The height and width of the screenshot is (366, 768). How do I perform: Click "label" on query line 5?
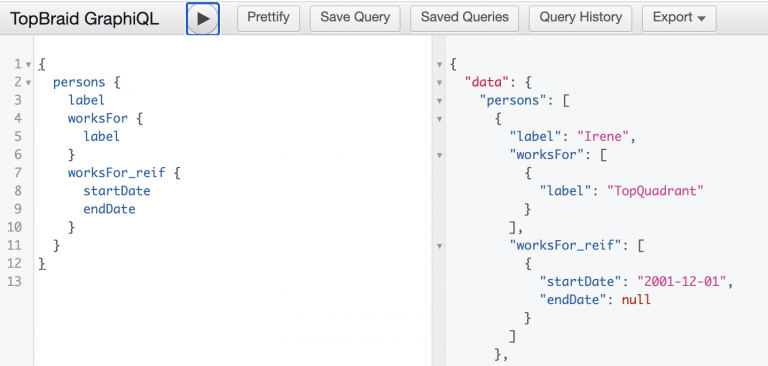[101, 136]
